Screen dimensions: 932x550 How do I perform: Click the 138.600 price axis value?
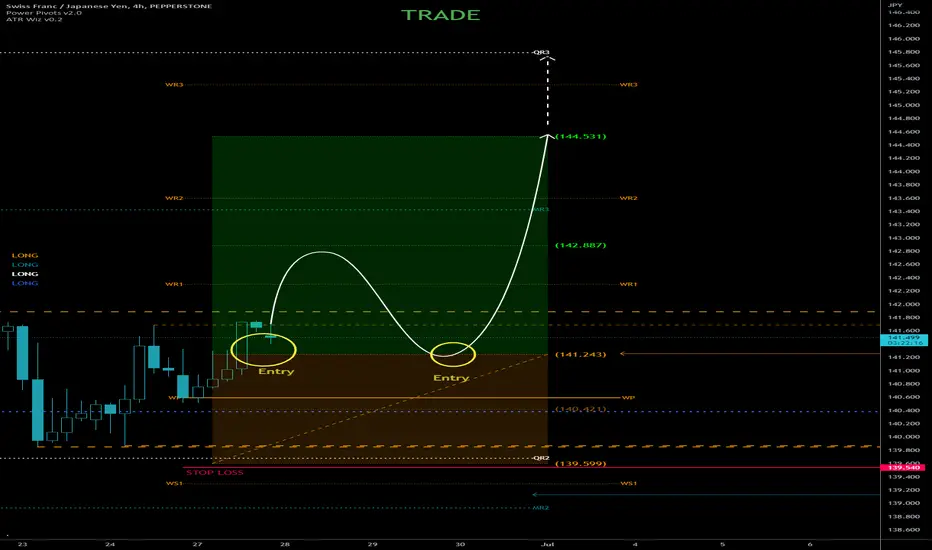tap(903, 530)
